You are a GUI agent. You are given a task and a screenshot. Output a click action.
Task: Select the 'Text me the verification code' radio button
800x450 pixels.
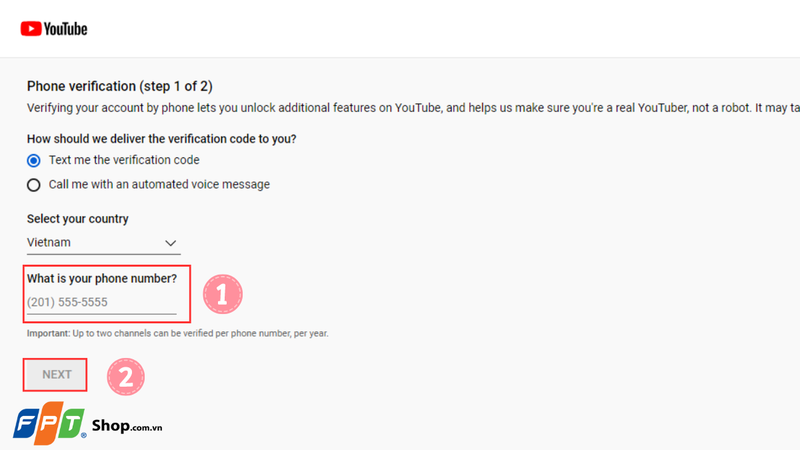point(34,160)
